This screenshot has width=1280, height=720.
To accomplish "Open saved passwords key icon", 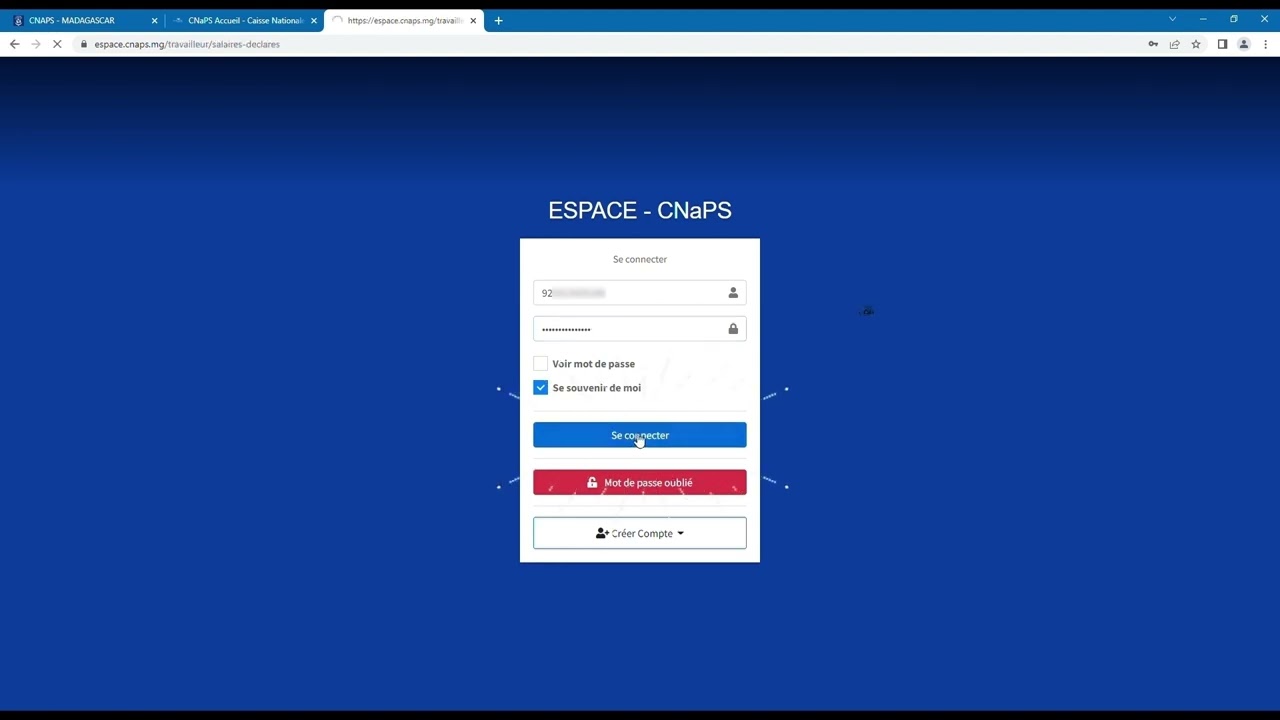I will (1153, 44).
